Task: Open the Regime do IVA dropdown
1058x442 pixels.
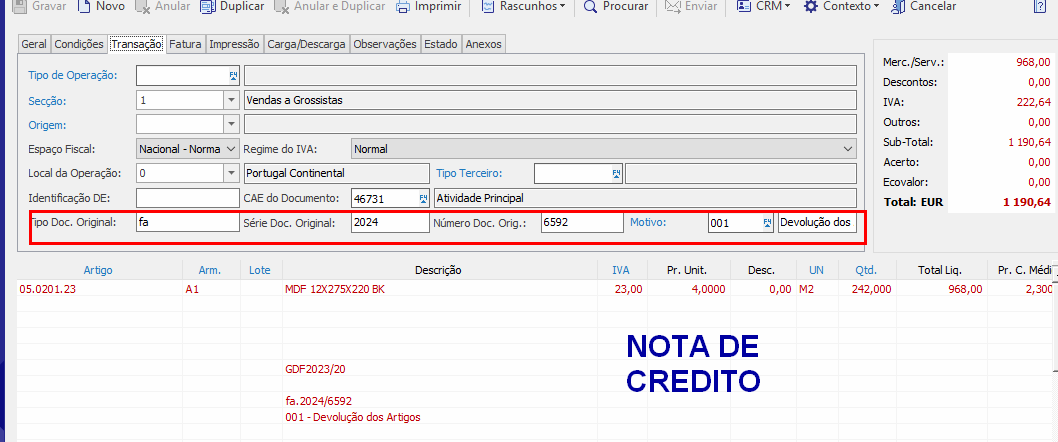Action: 848,149
